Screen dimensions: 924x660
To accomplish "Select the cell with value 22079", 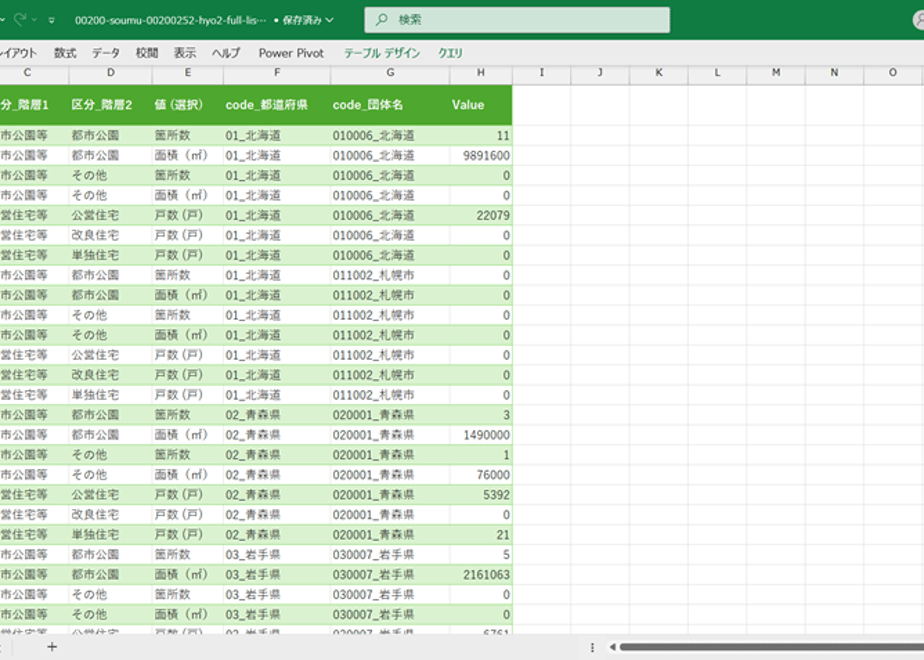I will click(481, 216).
